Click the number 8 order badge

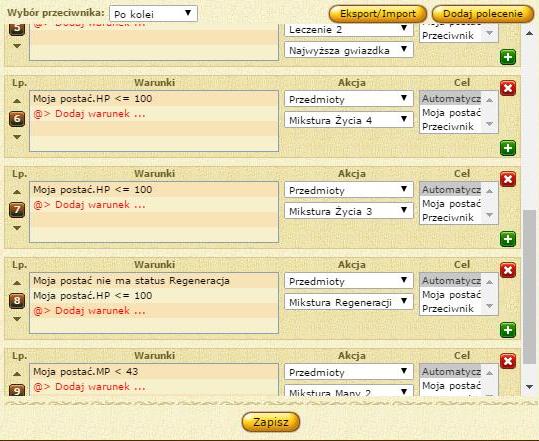coord(17,301)
